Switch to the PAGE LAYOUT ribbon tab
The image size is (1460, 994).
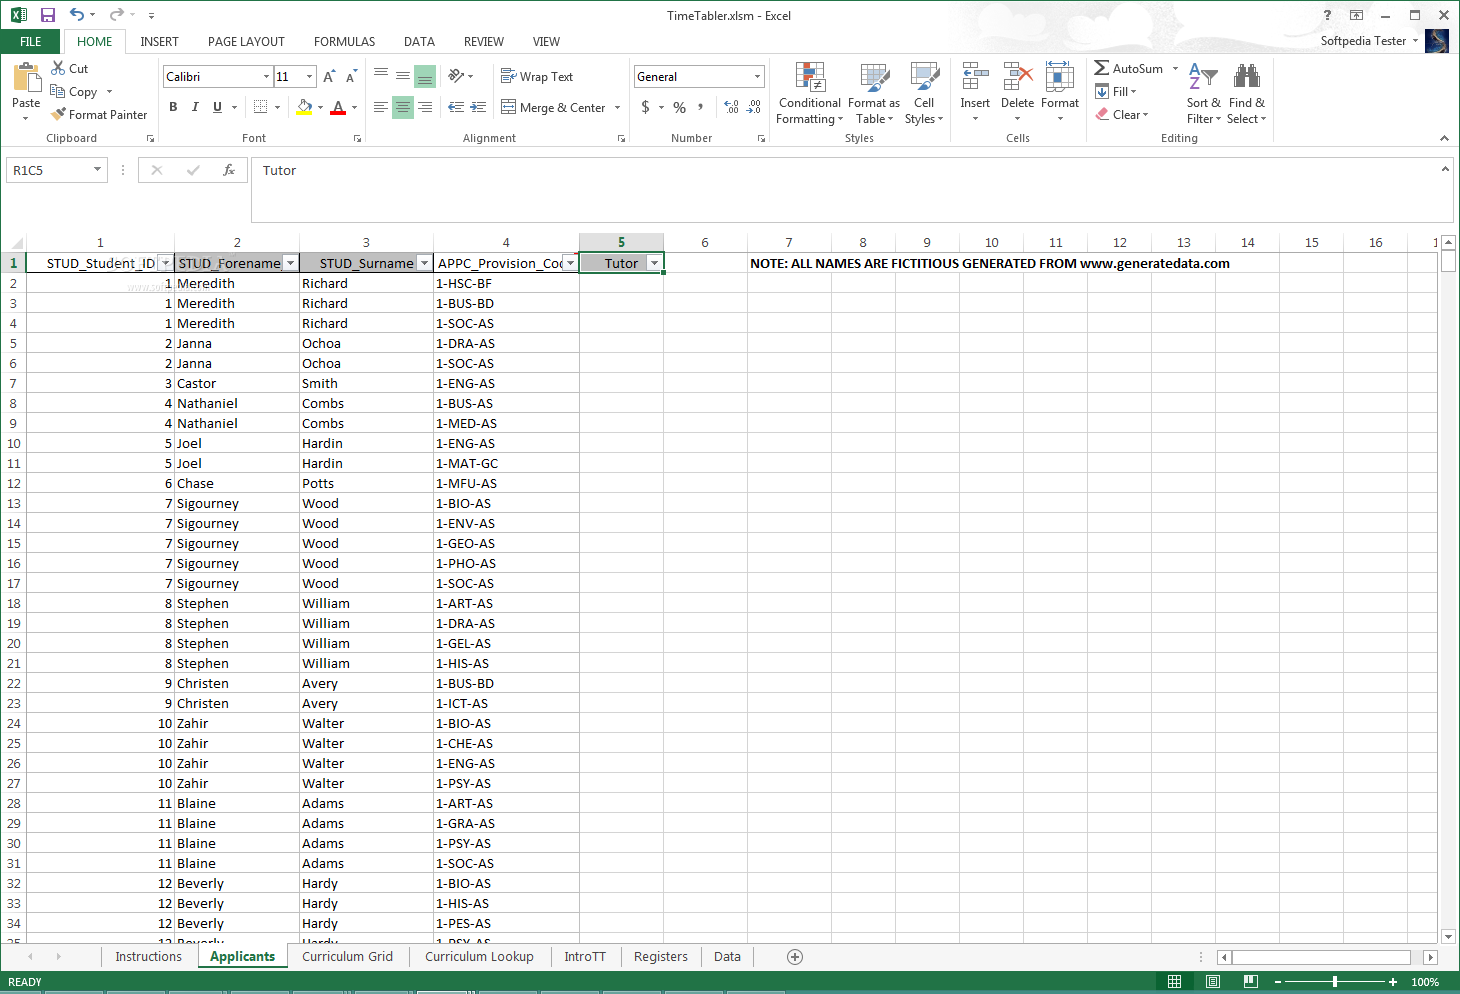(246, 41)
